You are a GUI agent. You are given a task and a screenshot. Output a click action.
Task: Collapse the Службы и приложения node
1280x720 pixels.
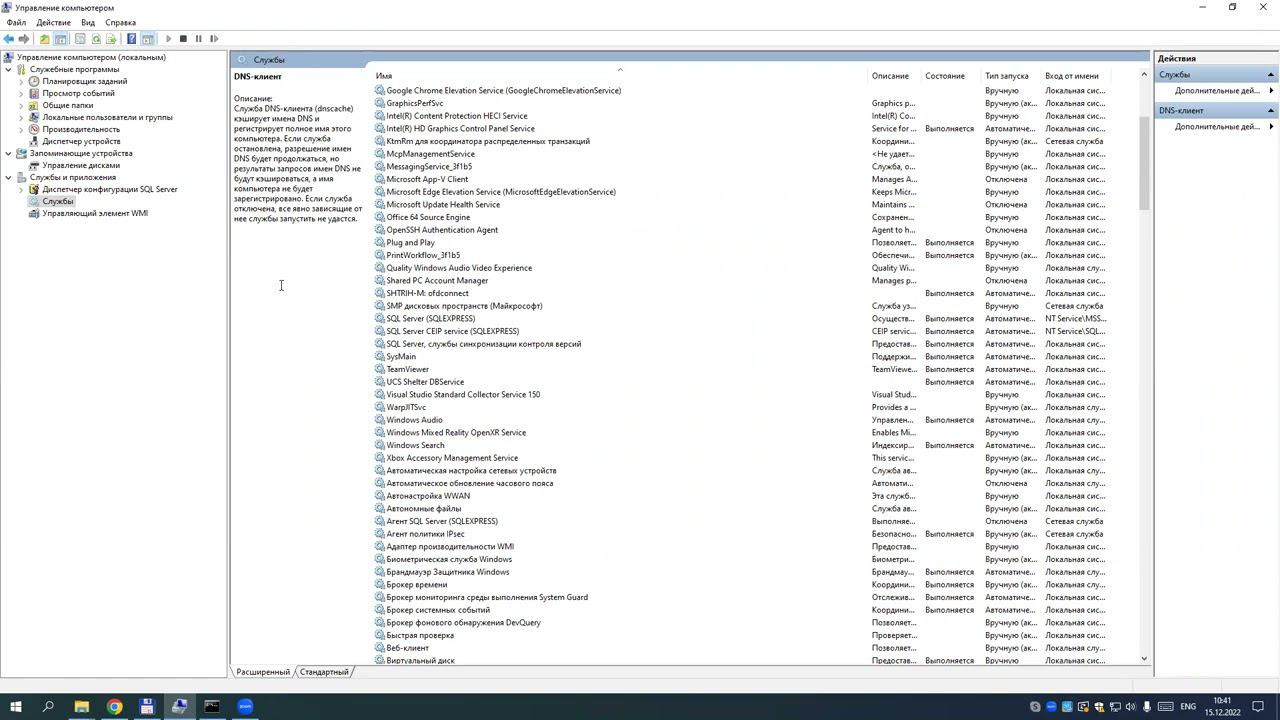(x=9, y=177)
